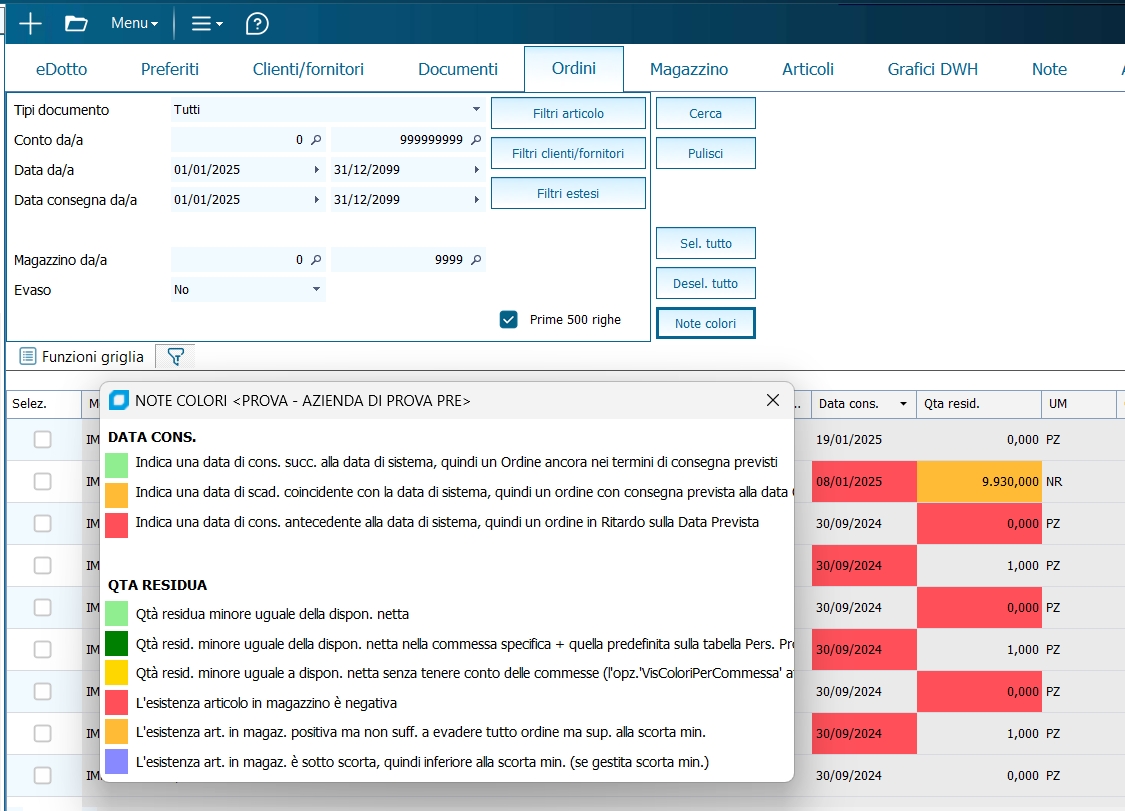The height and width of the screenshot is (811, 1125).
Task: Select the Ordini tab
Action: click(574, 69)
